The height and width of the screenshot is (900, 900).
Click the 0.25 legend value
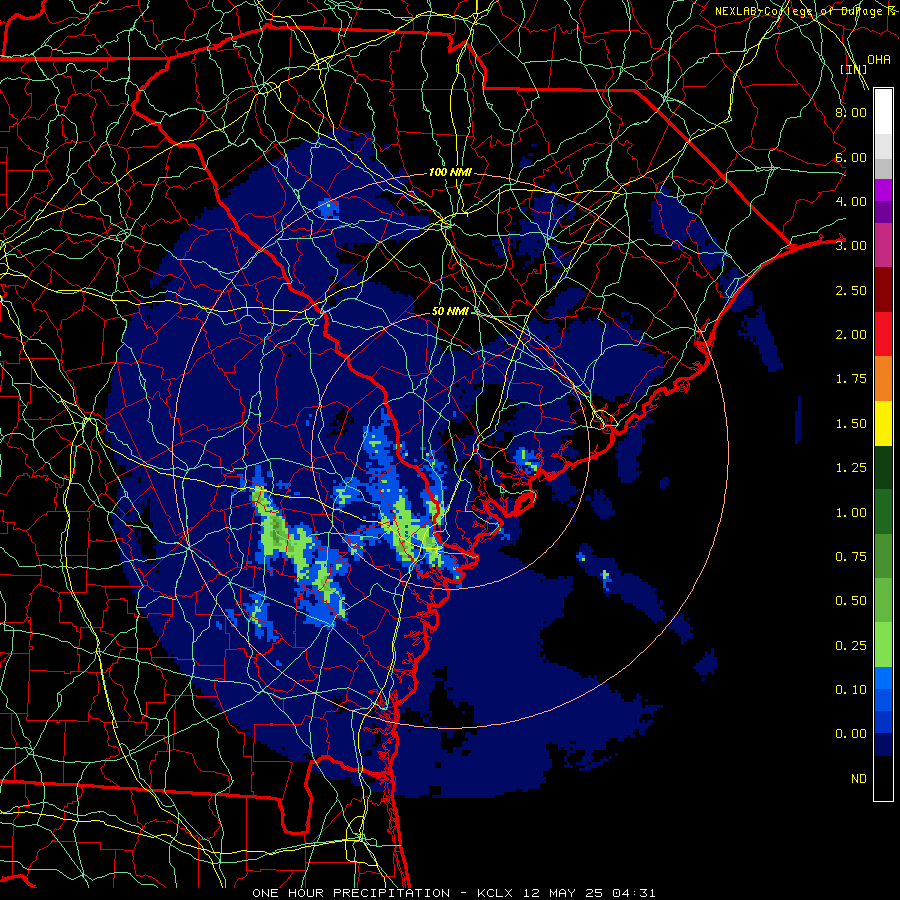point(851,646)
